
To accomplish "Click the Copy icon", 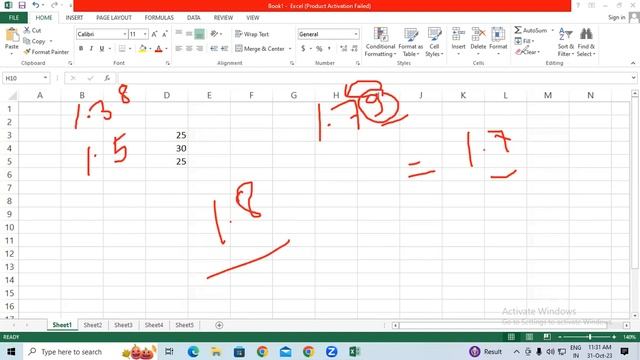I will (27, 41).
